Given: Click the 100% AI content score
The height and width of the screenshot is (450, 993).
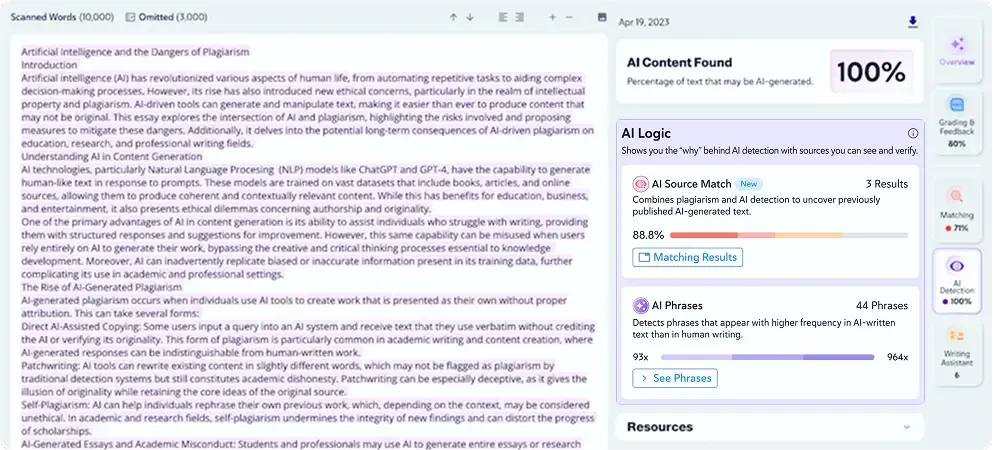Looking at the screenshot, I should coord(871,72).
